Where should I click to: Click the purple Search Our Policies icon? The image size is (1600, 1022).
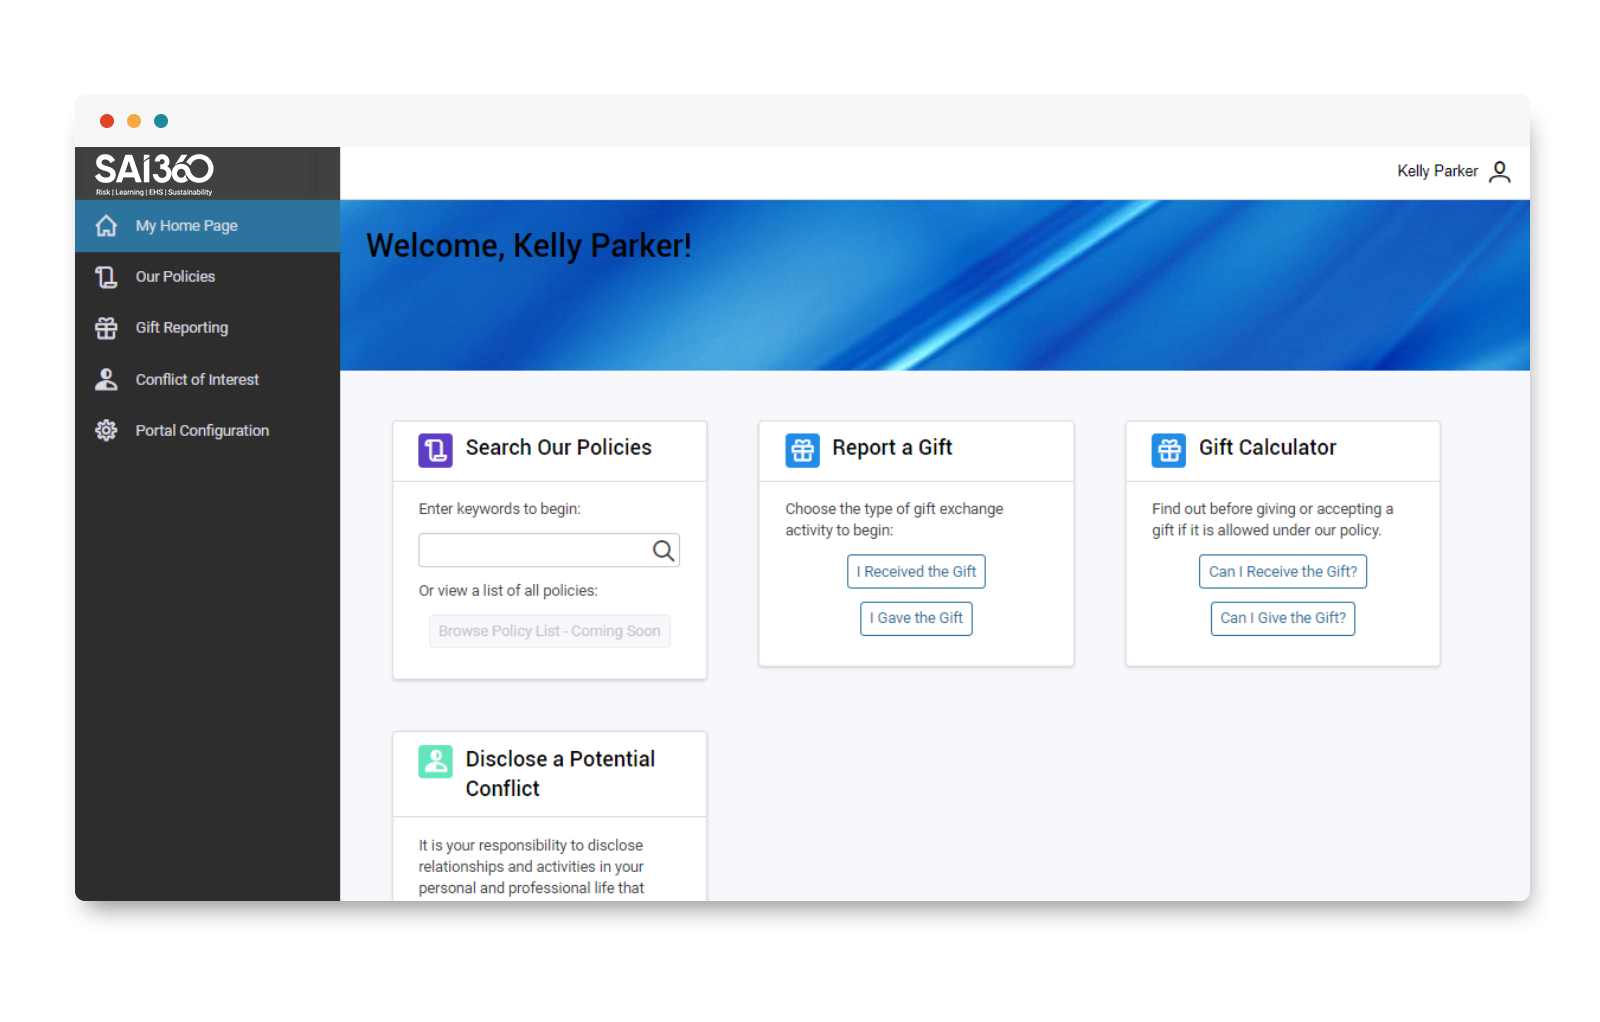[435, 450]
